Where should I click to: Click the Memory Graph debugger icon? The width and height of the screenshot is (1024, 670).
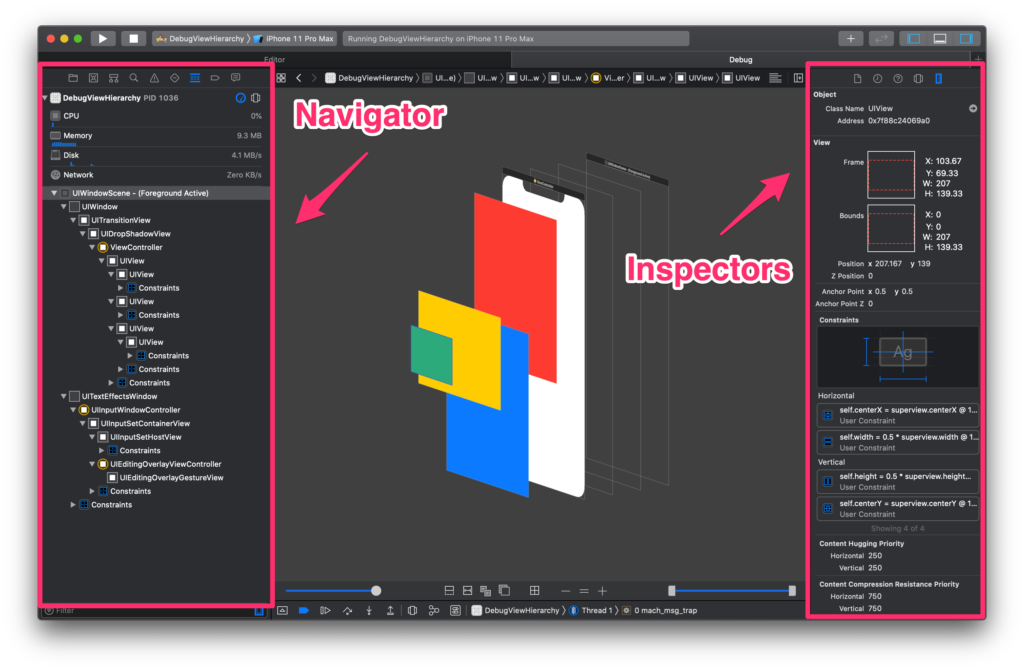point(433,610)
